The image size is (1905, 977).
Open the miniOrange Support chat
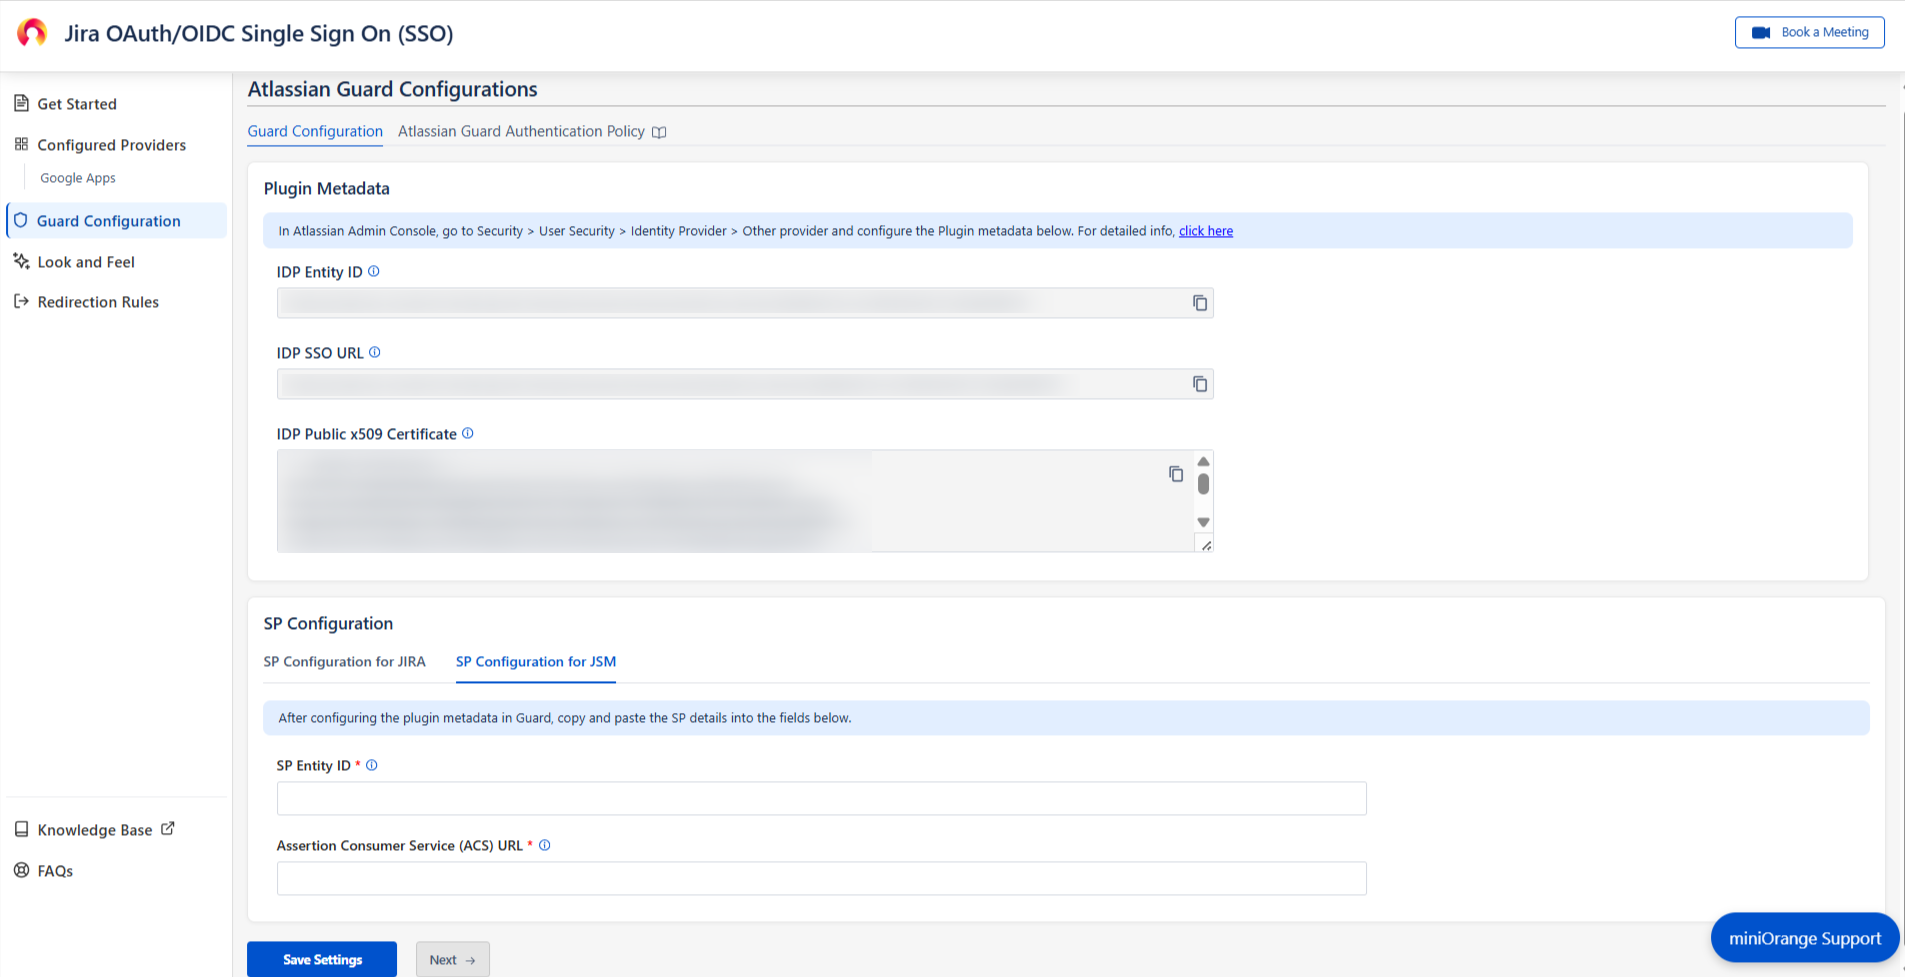1805,938
